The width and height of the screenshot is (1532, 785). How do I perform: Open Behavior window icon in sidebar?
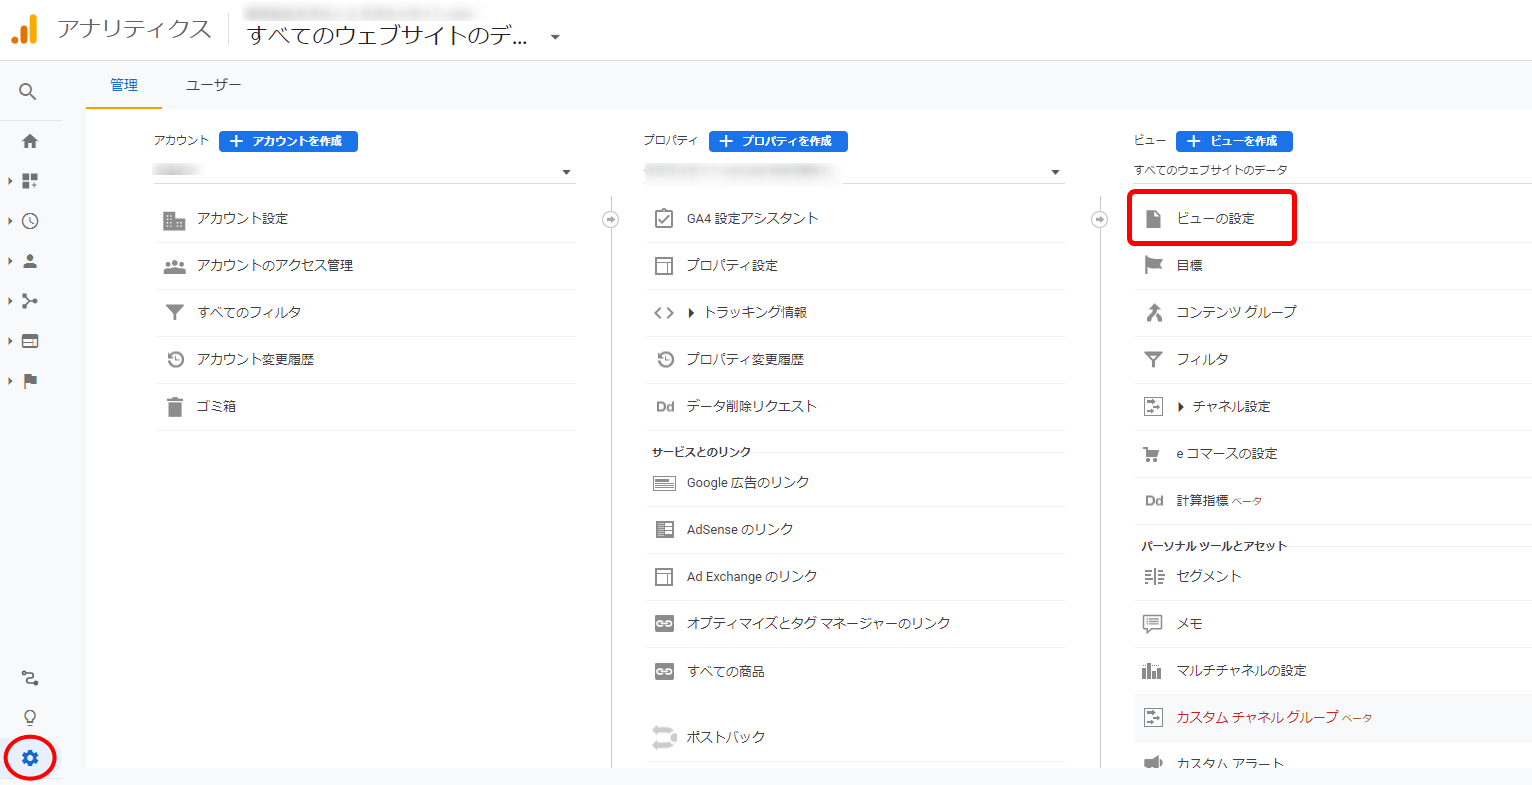point(30,341)
